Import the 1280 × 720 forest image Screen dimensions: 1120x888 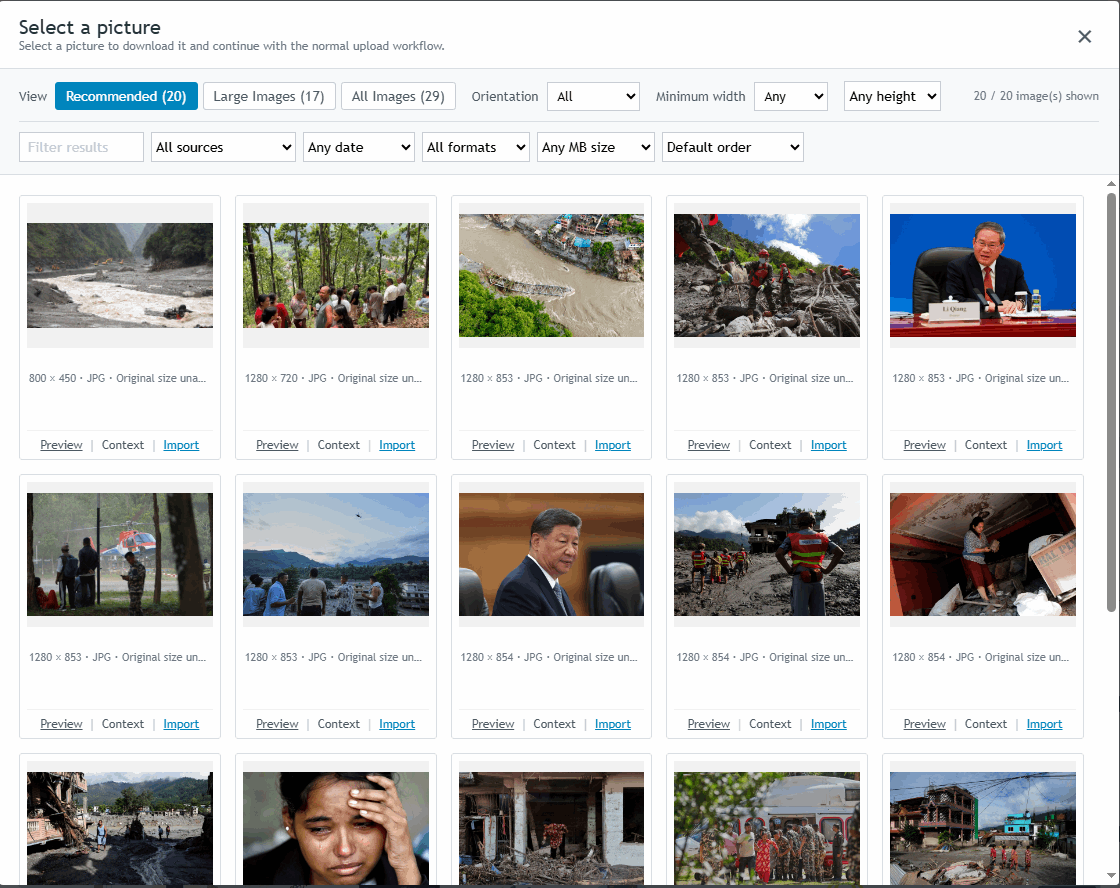tap(397, 445)
